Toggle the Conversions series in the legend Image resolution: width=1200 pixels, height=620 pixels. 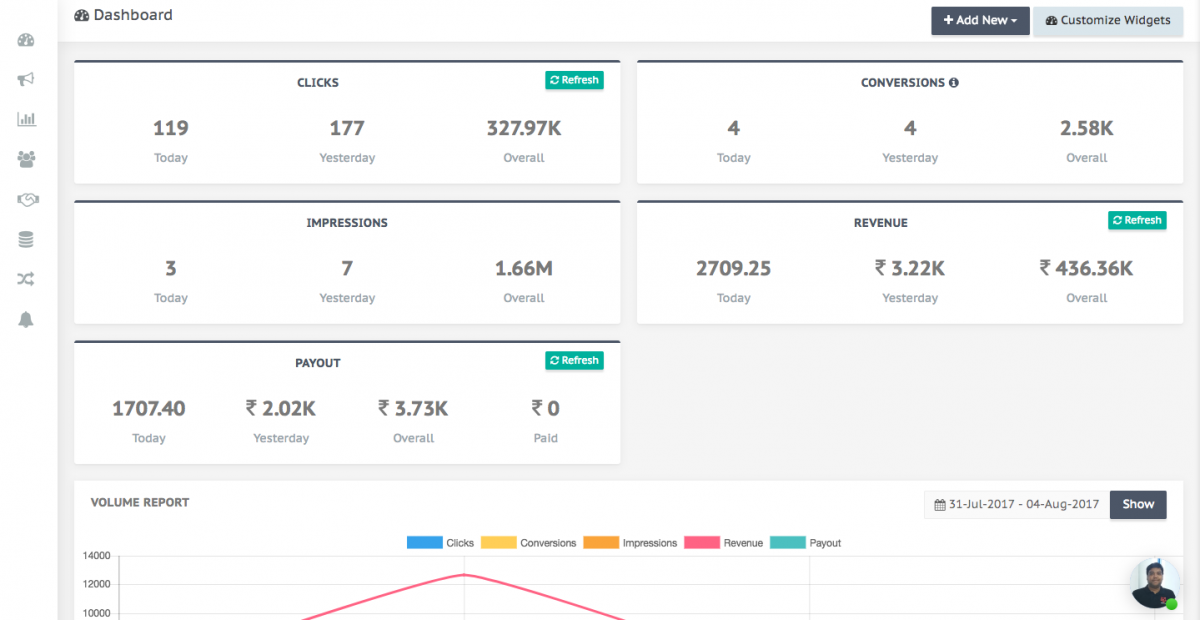pos(548,542)
